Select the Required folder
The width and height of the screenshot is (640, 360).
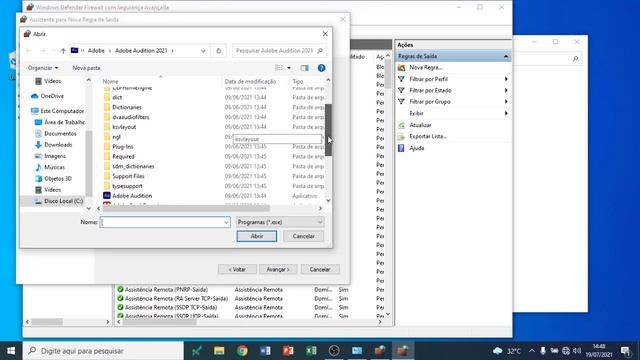click(123, 156)
